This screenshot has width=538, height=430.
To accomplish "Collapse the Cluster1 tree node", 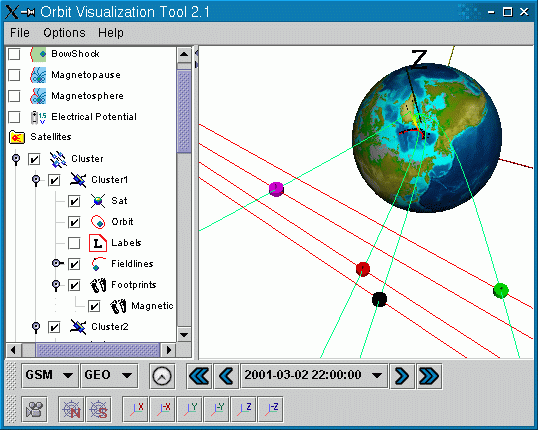I will [36, 180].
